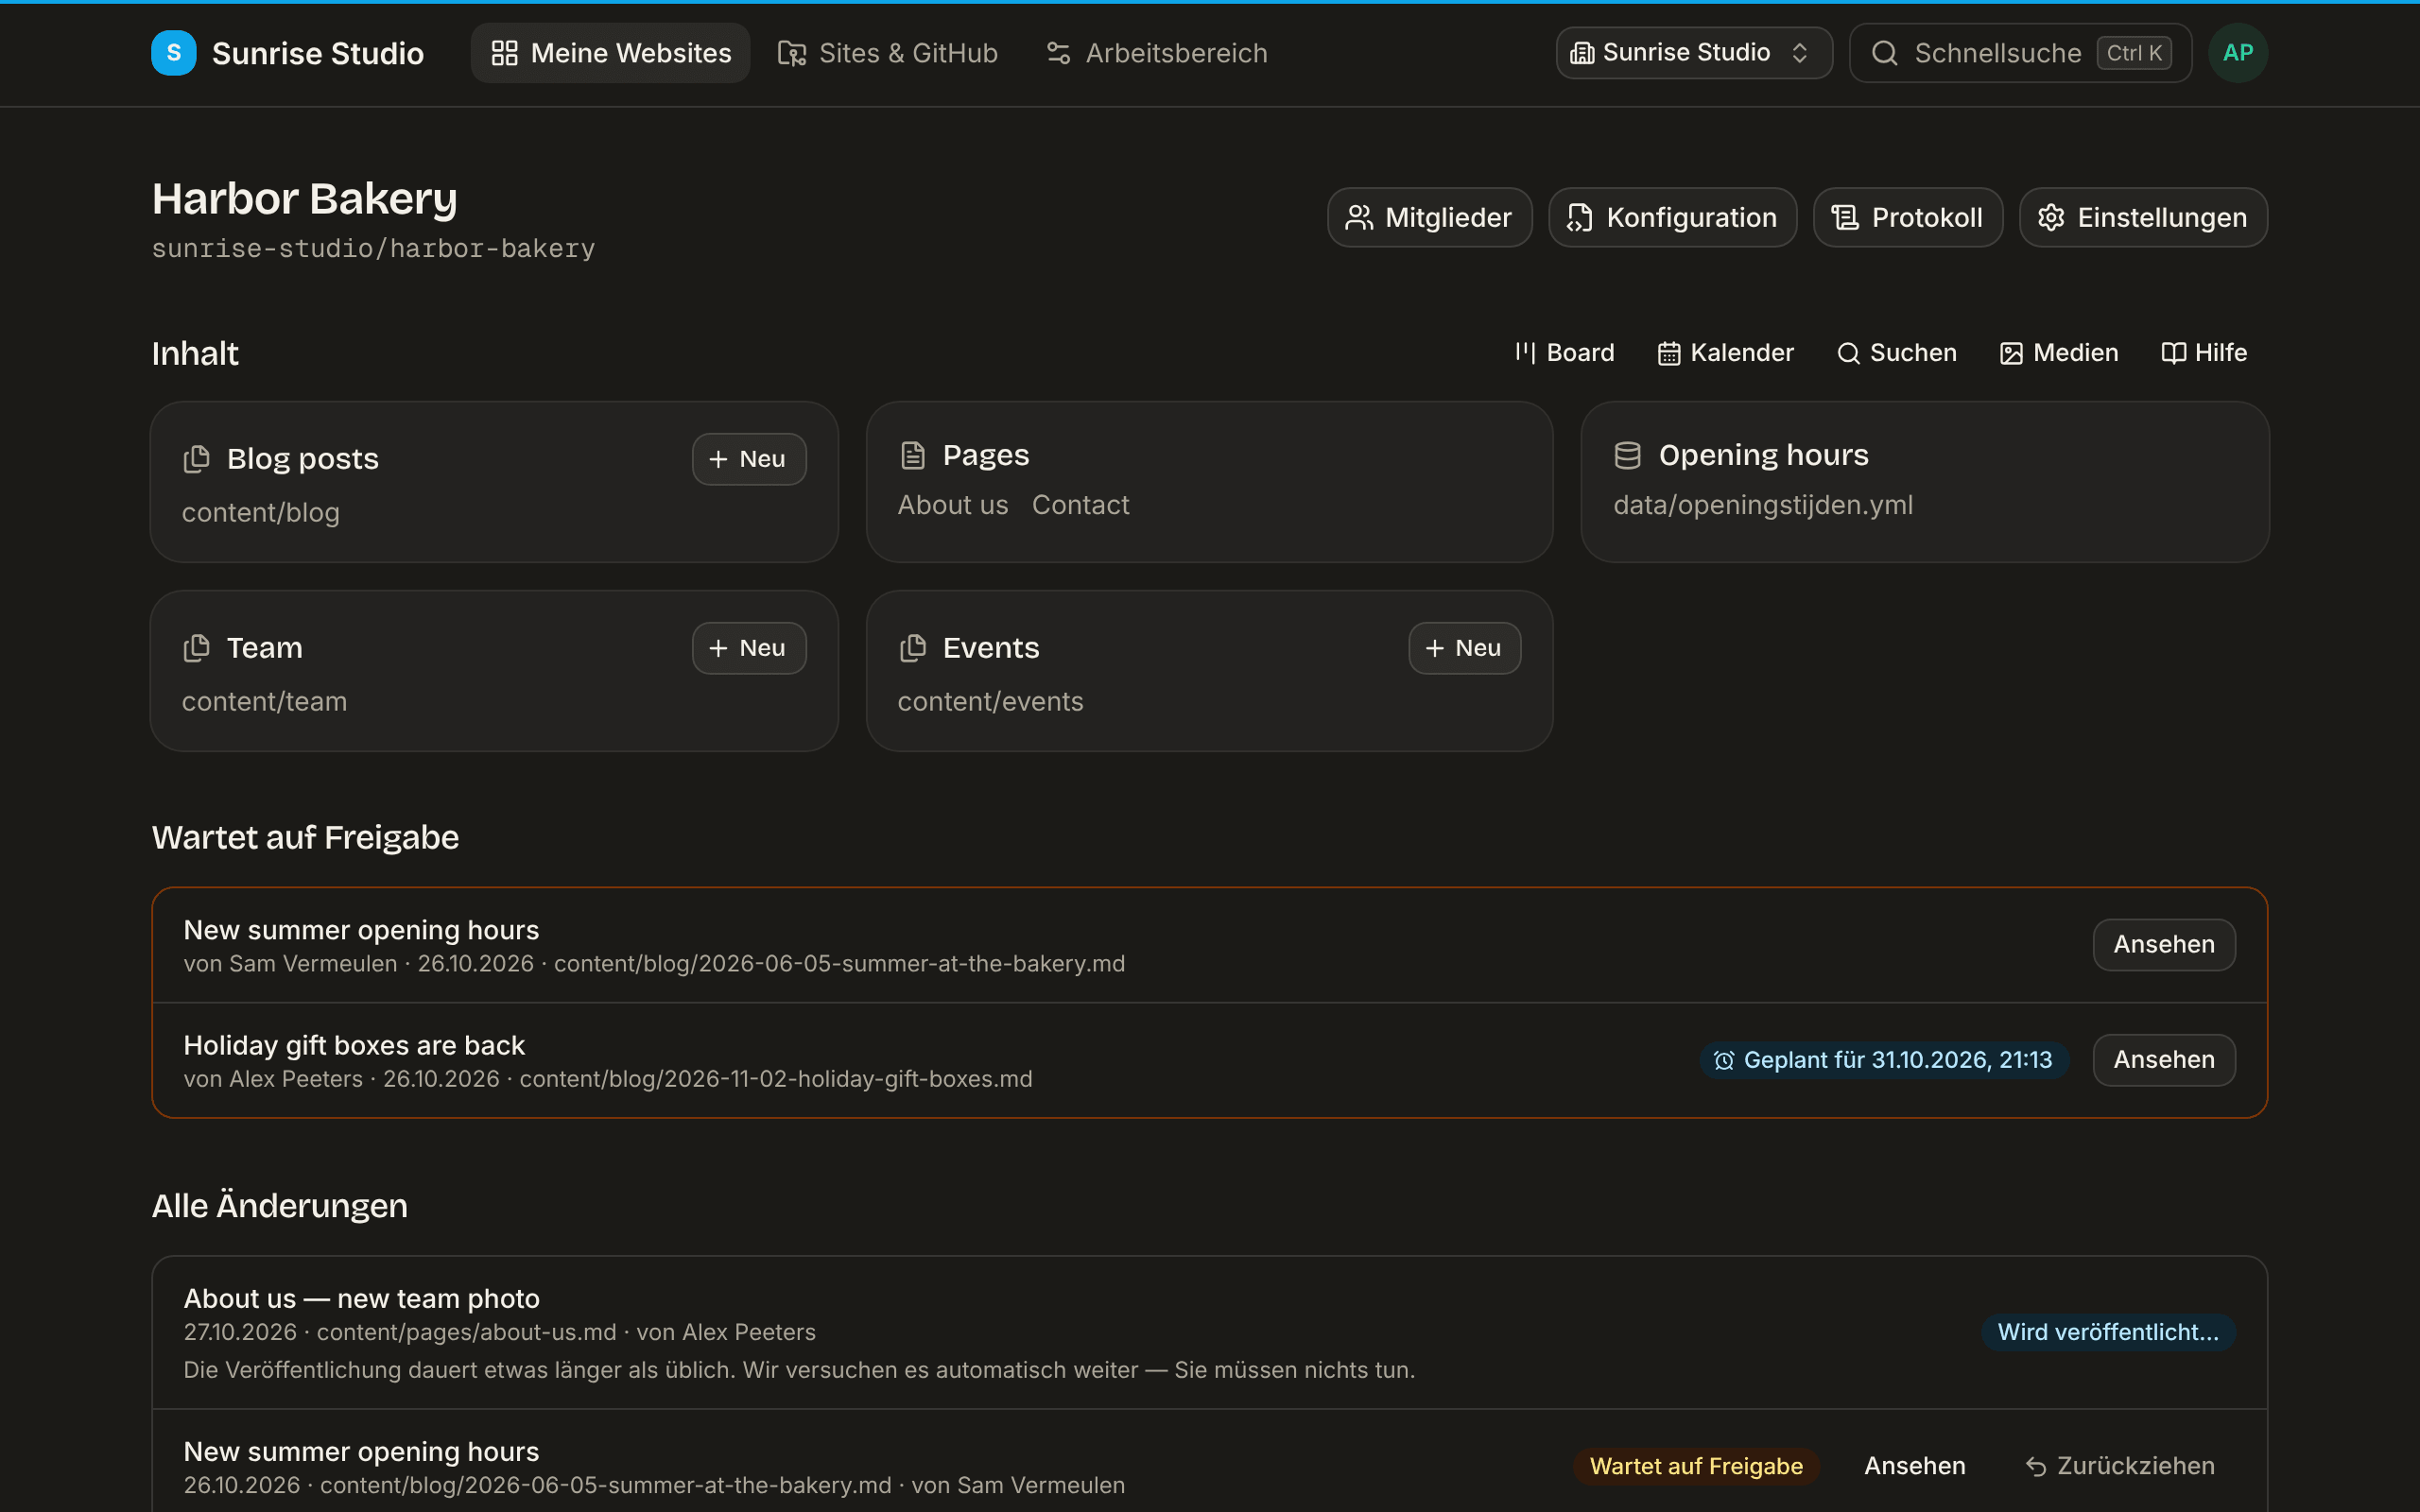Click the Pages document icon

(x=913, y=455)
